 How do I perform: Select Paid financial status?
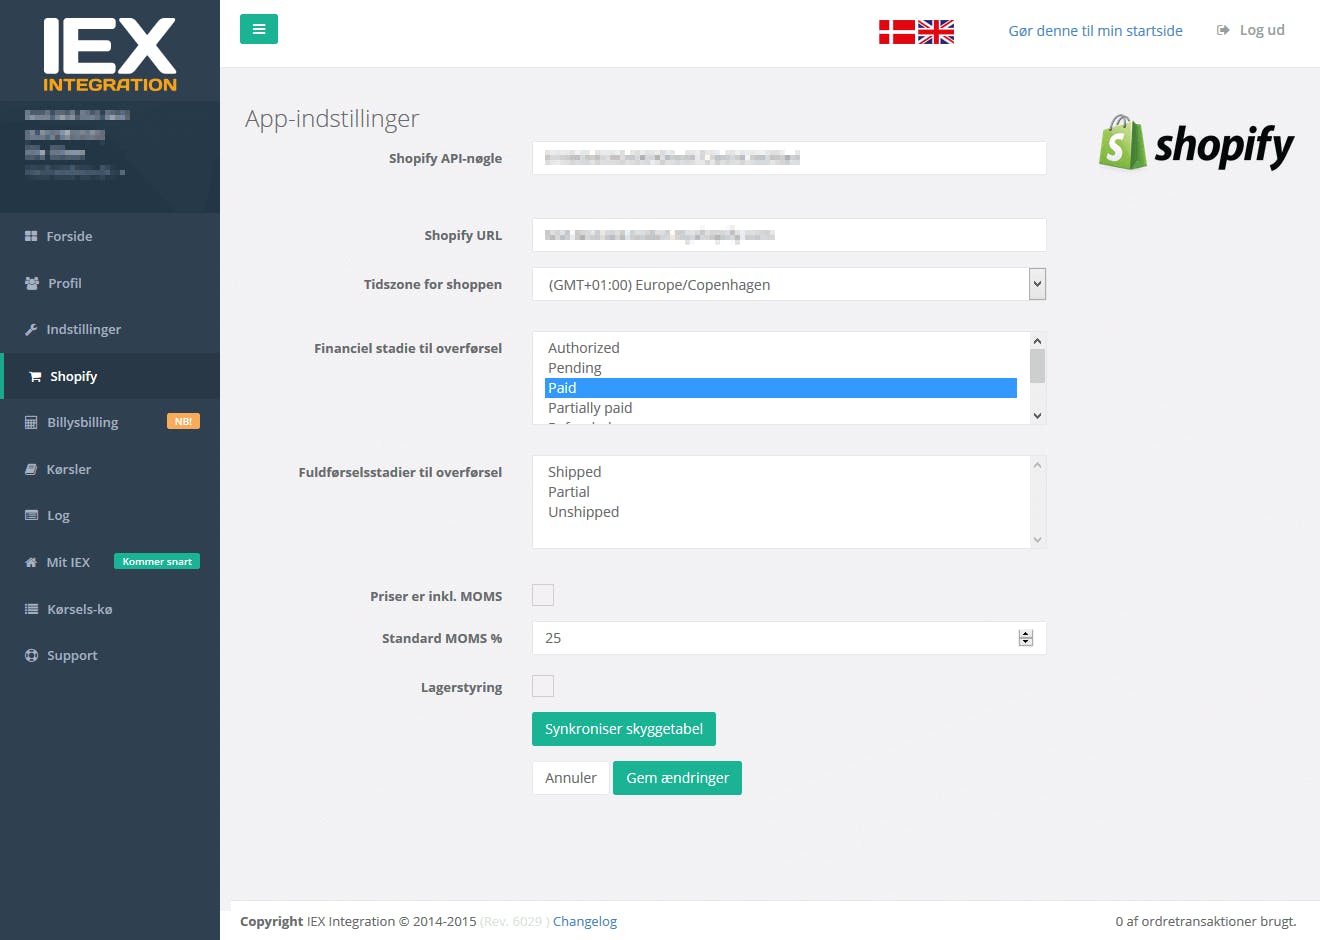pyautogui.click(x=781, y=388)
